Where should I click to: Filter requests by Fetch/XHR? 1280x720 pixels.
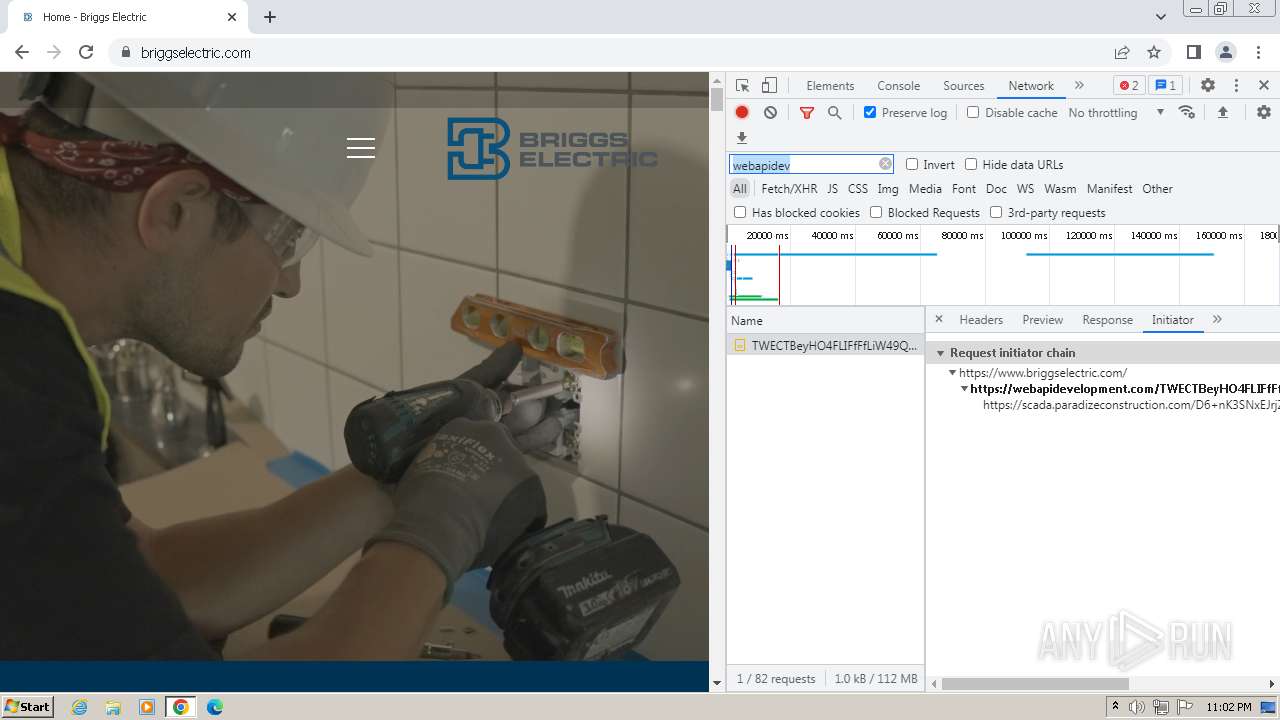click(x=789, y=188)
